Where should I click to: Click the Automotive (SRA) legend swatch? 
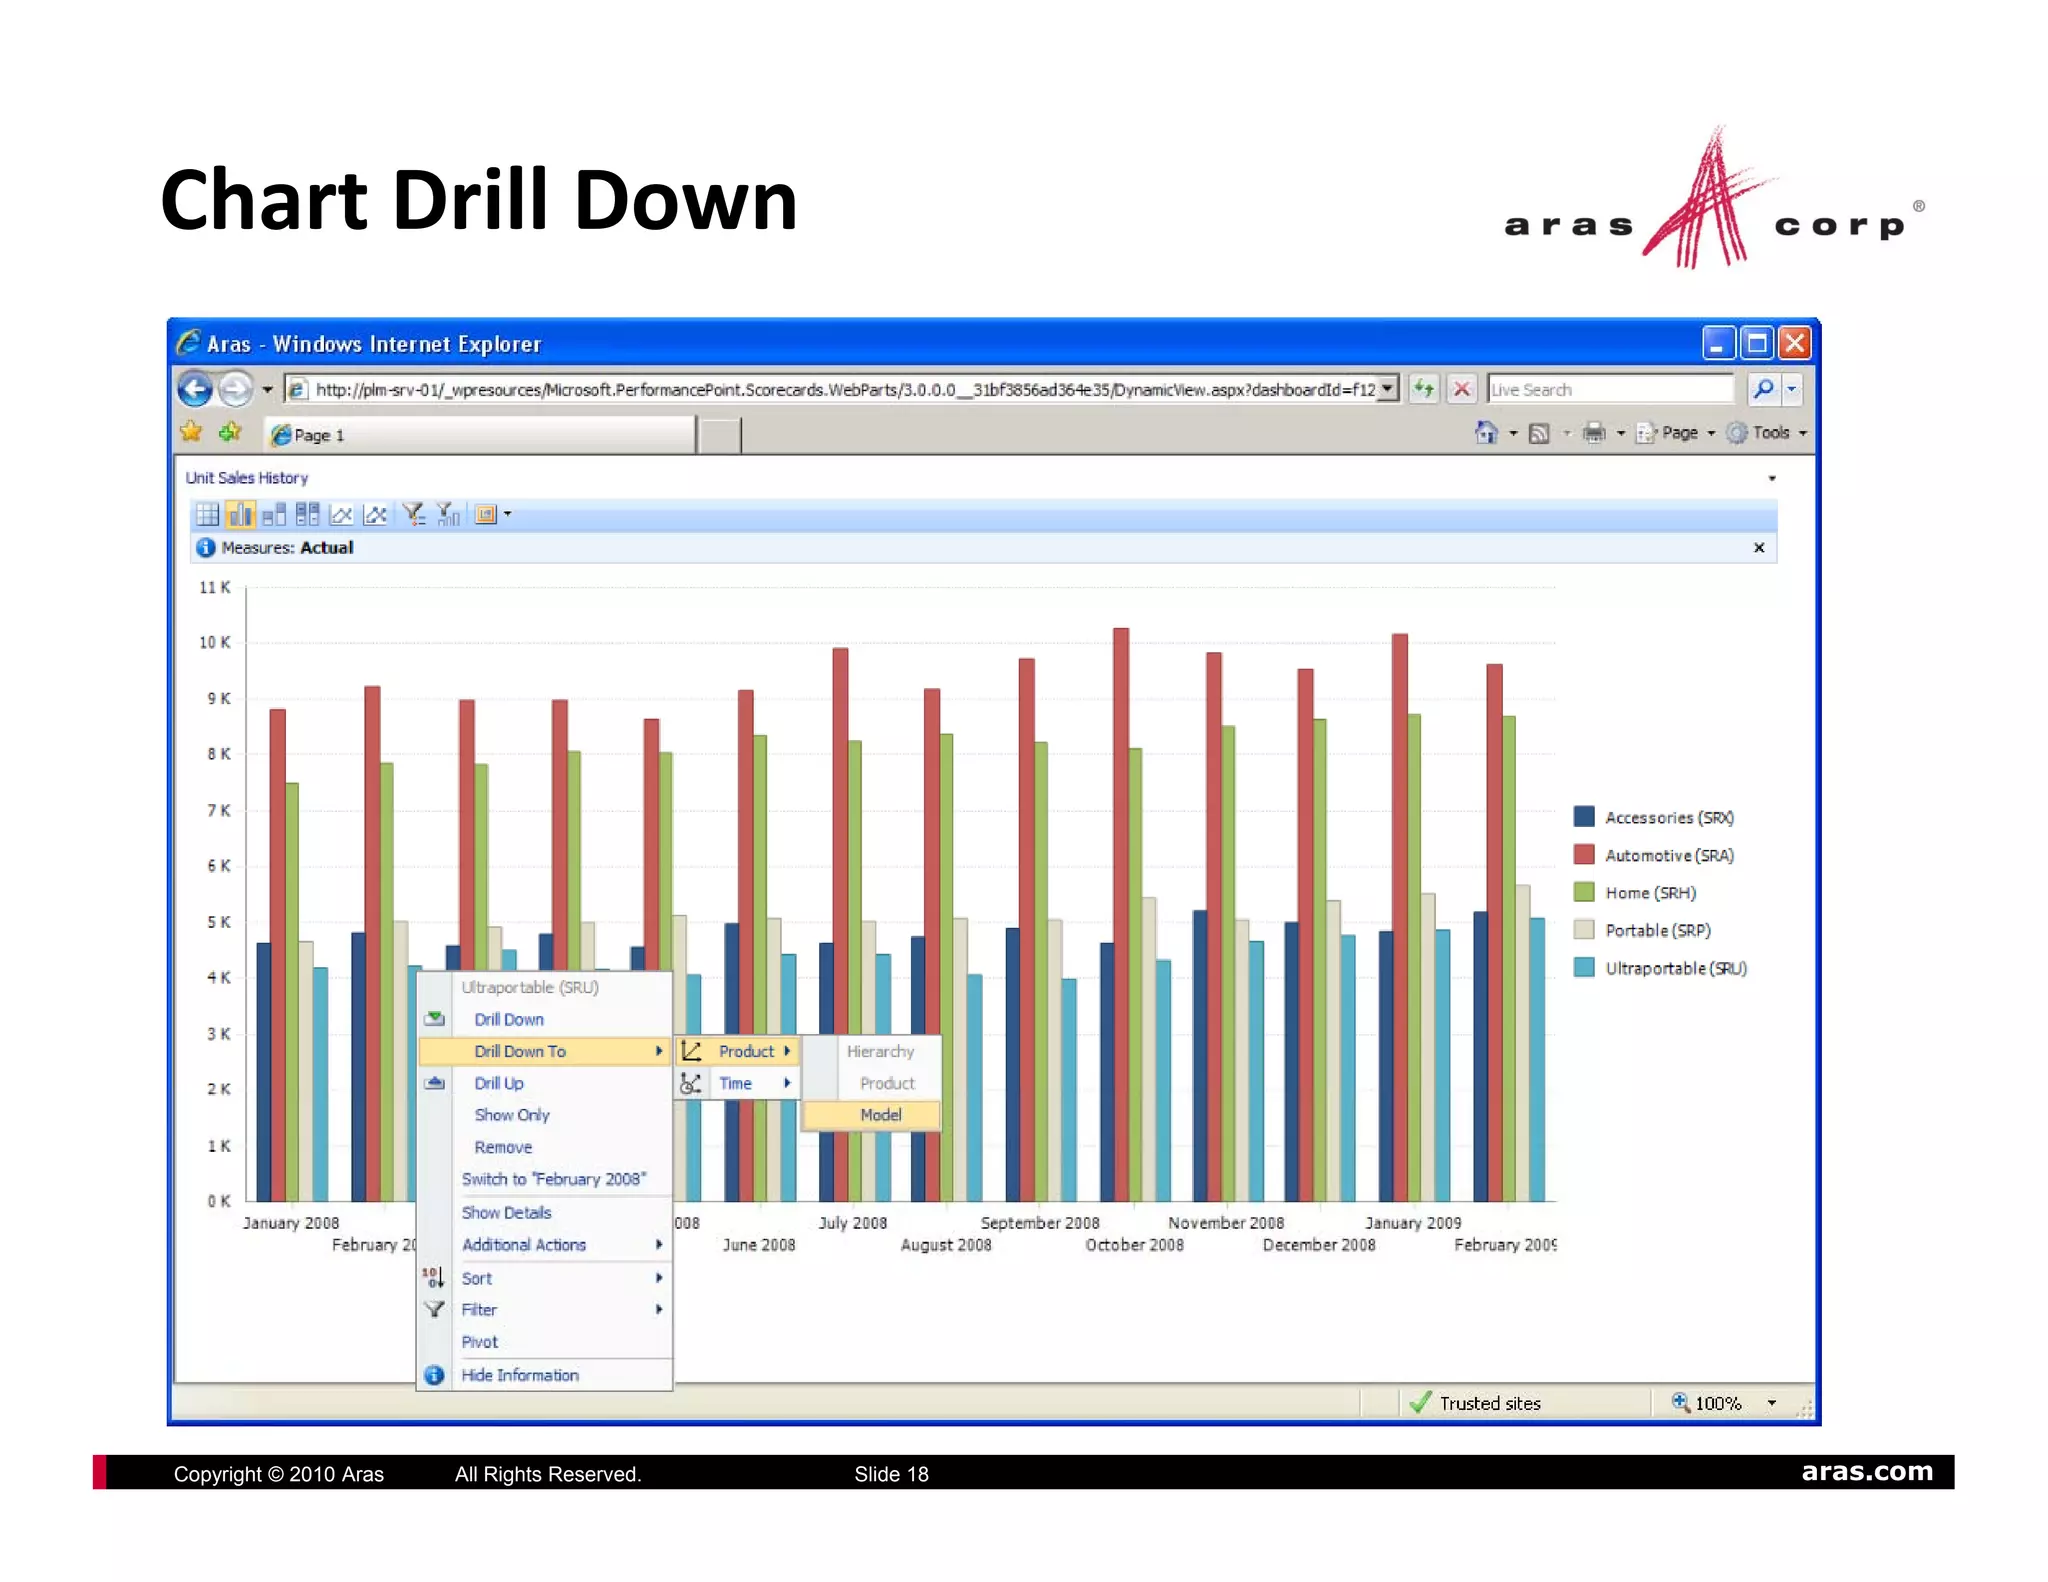coord(1583,854)
